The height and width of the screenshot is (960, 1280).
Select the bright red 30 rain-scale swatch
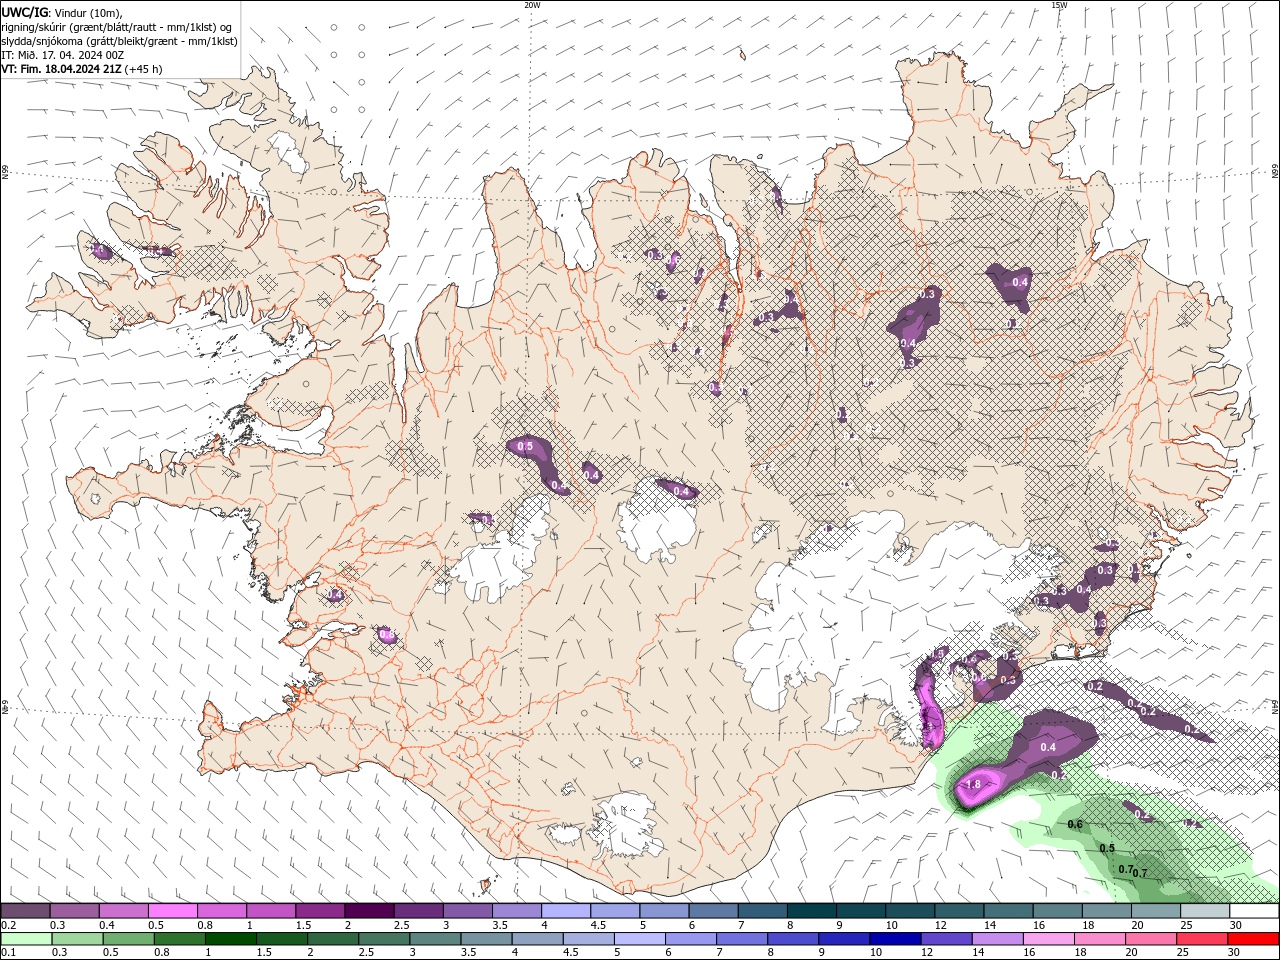(1253, 939)
